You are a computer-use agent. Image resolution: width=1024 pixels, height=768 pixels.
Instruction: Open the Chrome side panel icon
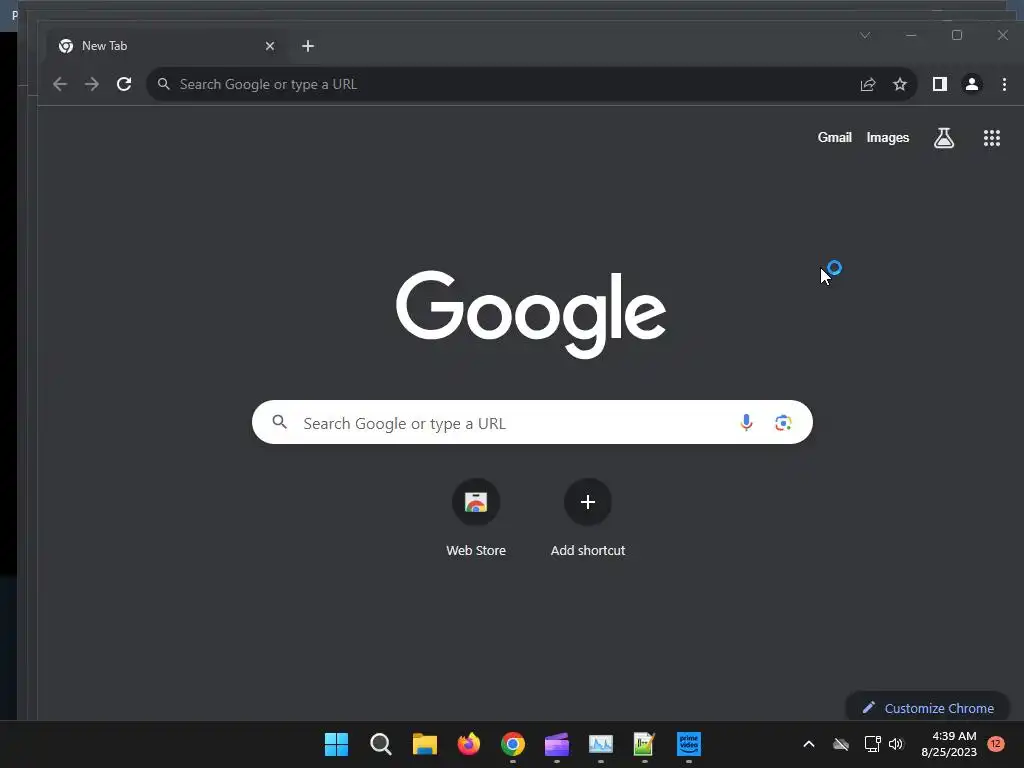tap(940, 84)
